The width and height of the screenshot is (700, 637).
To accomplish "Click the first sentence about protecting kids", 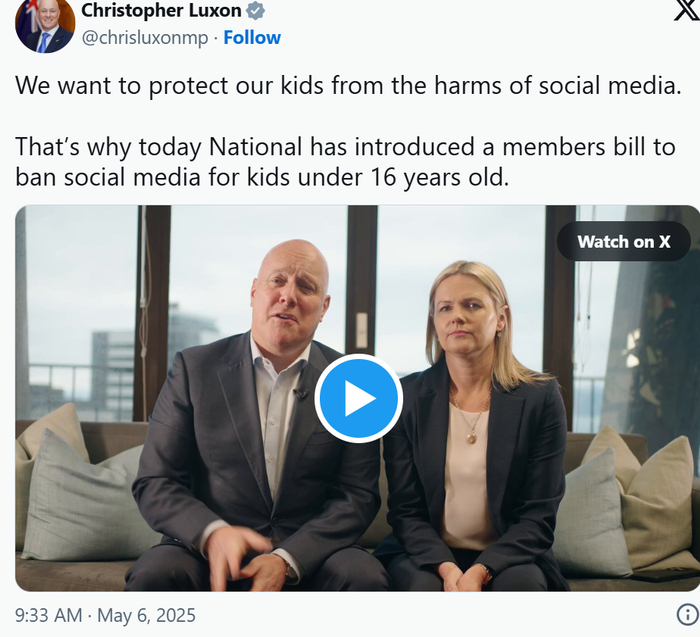I will point(348,85).
